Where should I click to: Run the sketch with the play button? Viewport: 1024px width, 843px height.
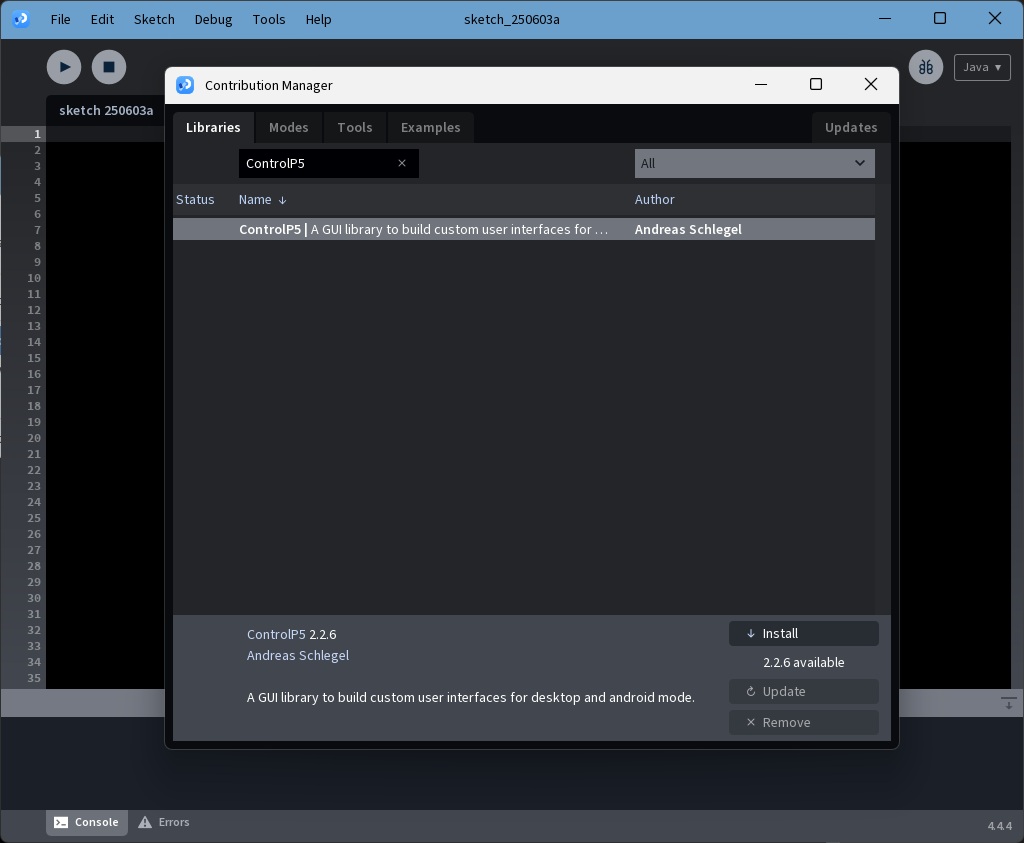(x=64, y=67)
